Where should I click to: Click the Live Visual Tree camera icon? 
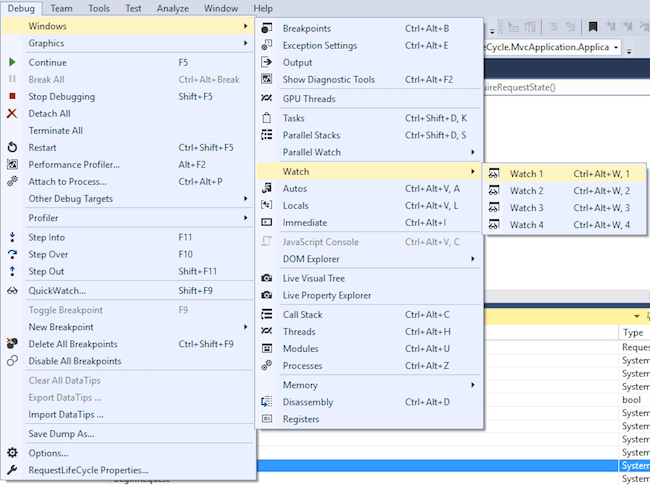coord(267,278)
